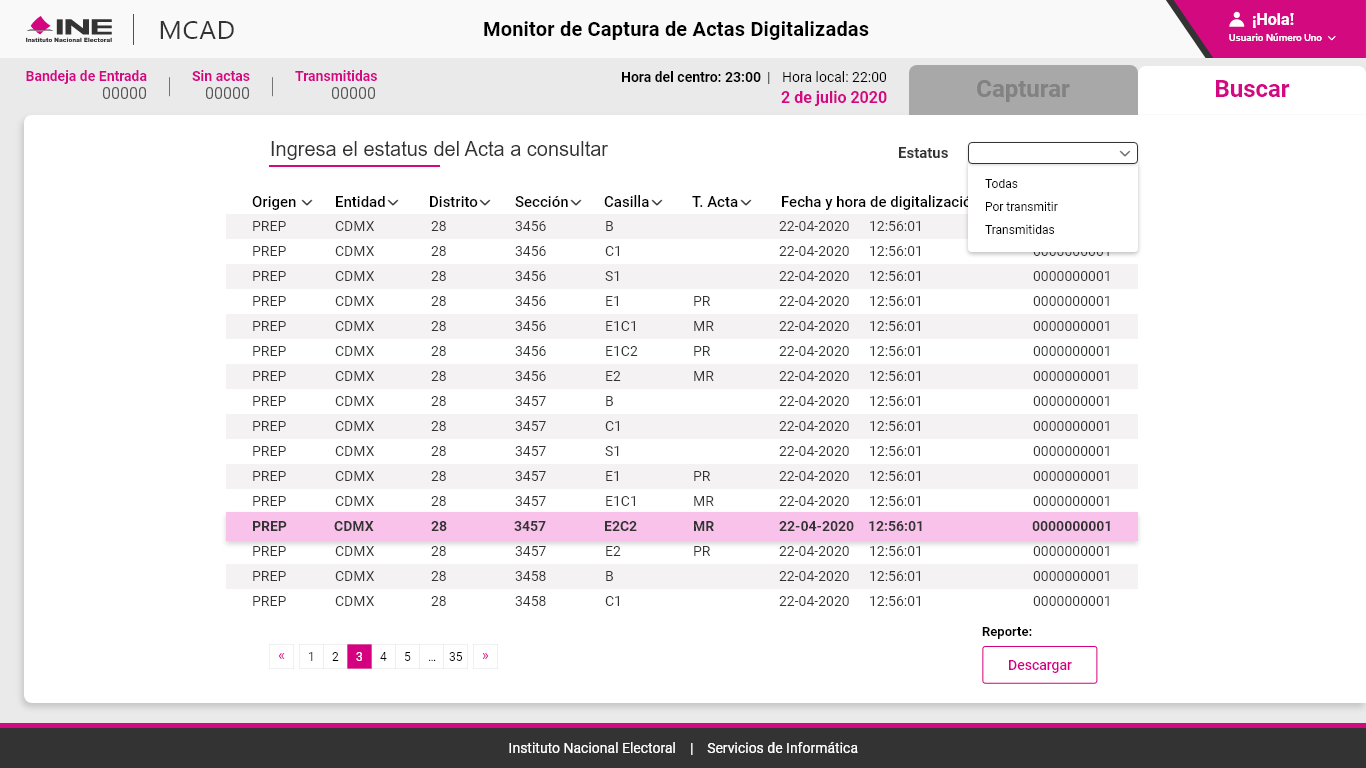
Task: Go to next pages with » button
Action: coord(485,656)
